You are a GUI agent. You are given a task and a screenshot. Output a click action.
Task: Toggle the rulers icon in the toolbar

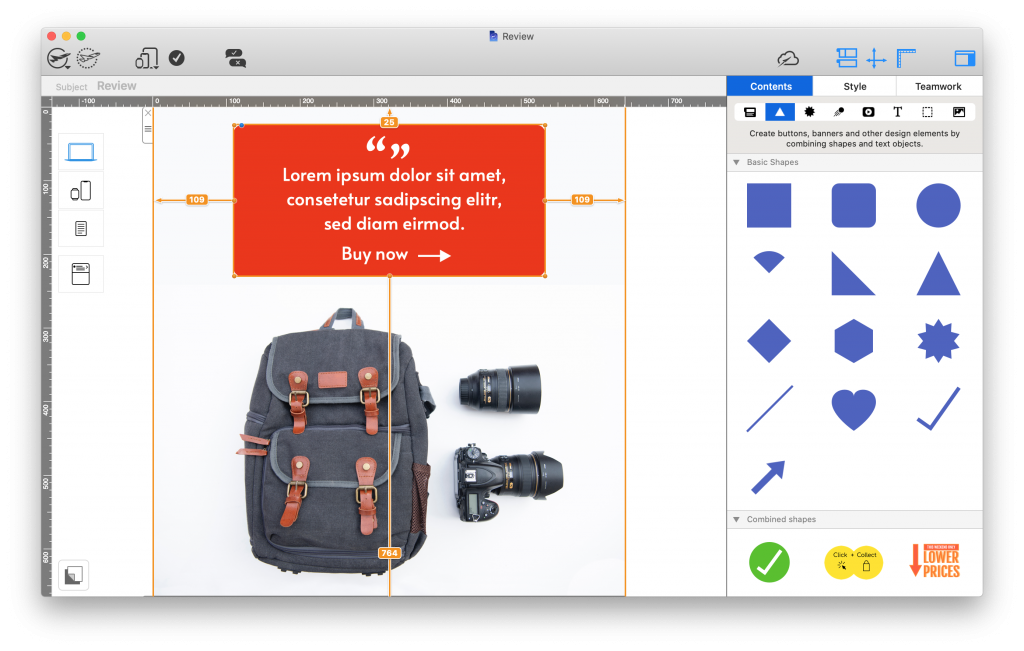906,58
